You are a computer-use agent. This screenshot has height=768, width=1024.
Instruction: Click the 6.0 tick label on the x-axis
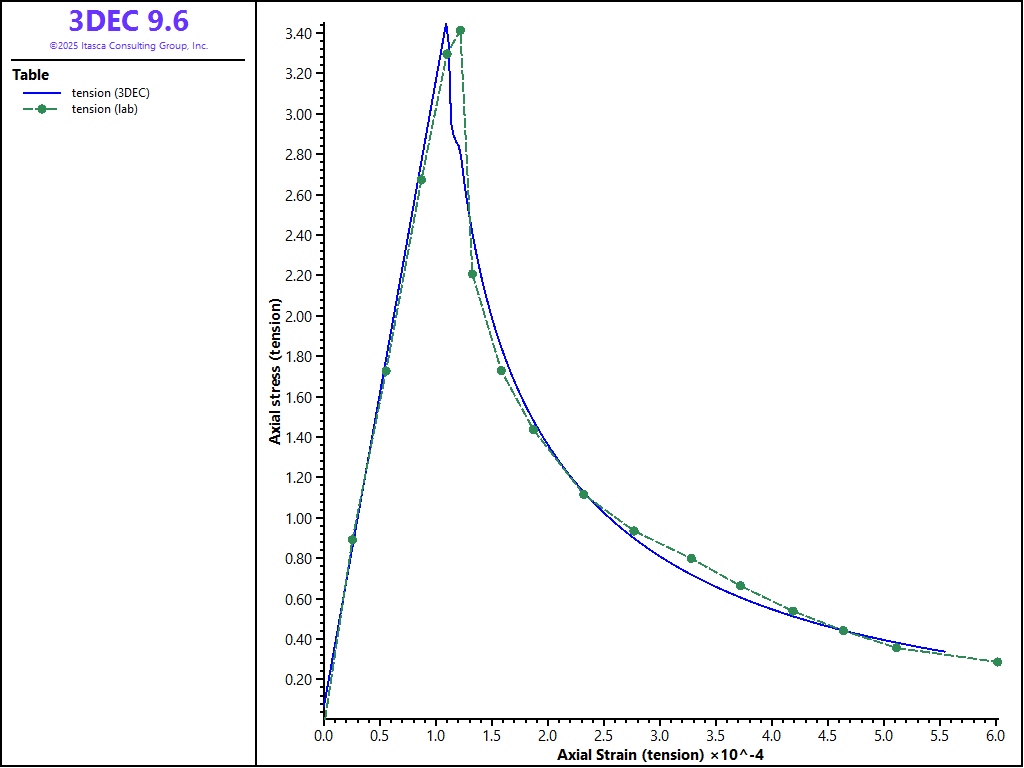pyautogui.click(x=995, y=736)
